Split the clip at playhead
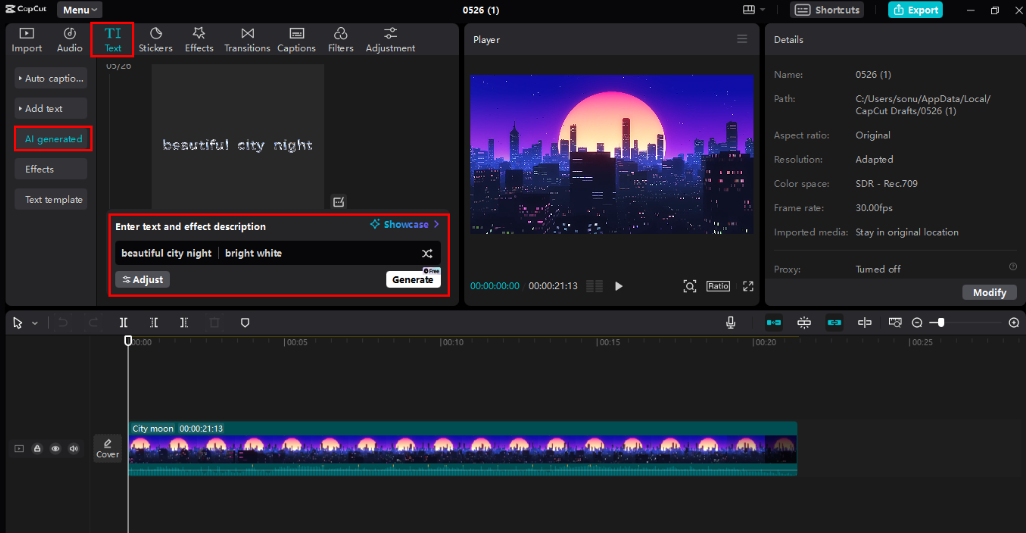This screenshot has height=533, width=1026. (124, 322)
